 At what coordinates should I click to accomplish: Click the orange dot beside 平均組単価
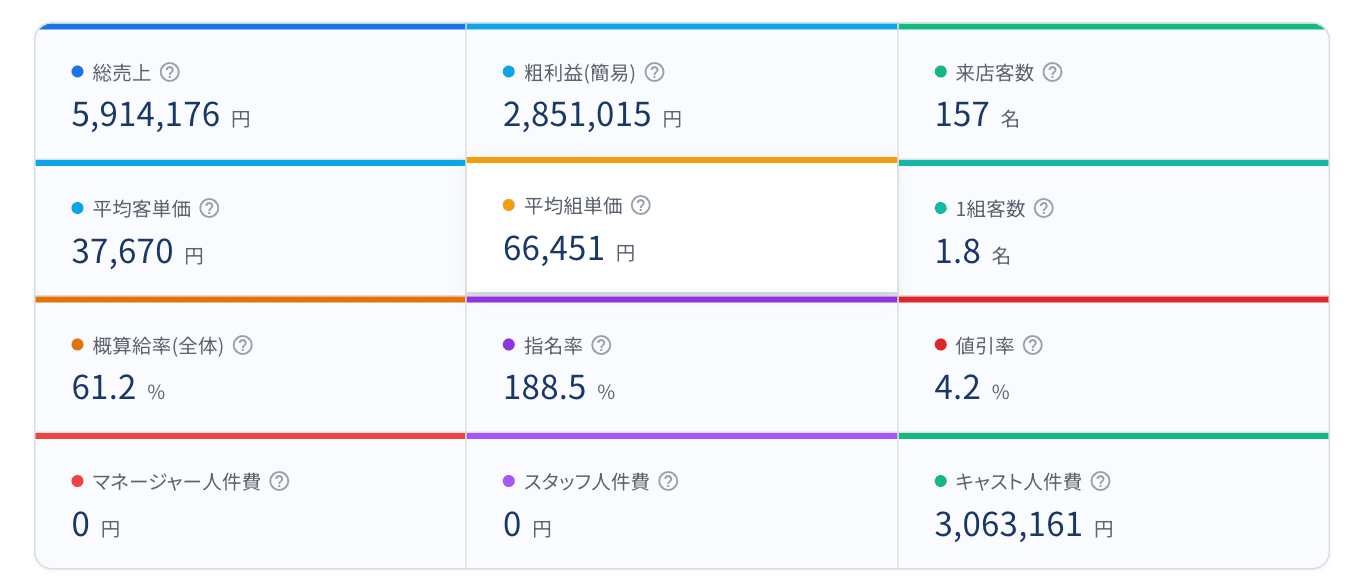pos(510,205)
